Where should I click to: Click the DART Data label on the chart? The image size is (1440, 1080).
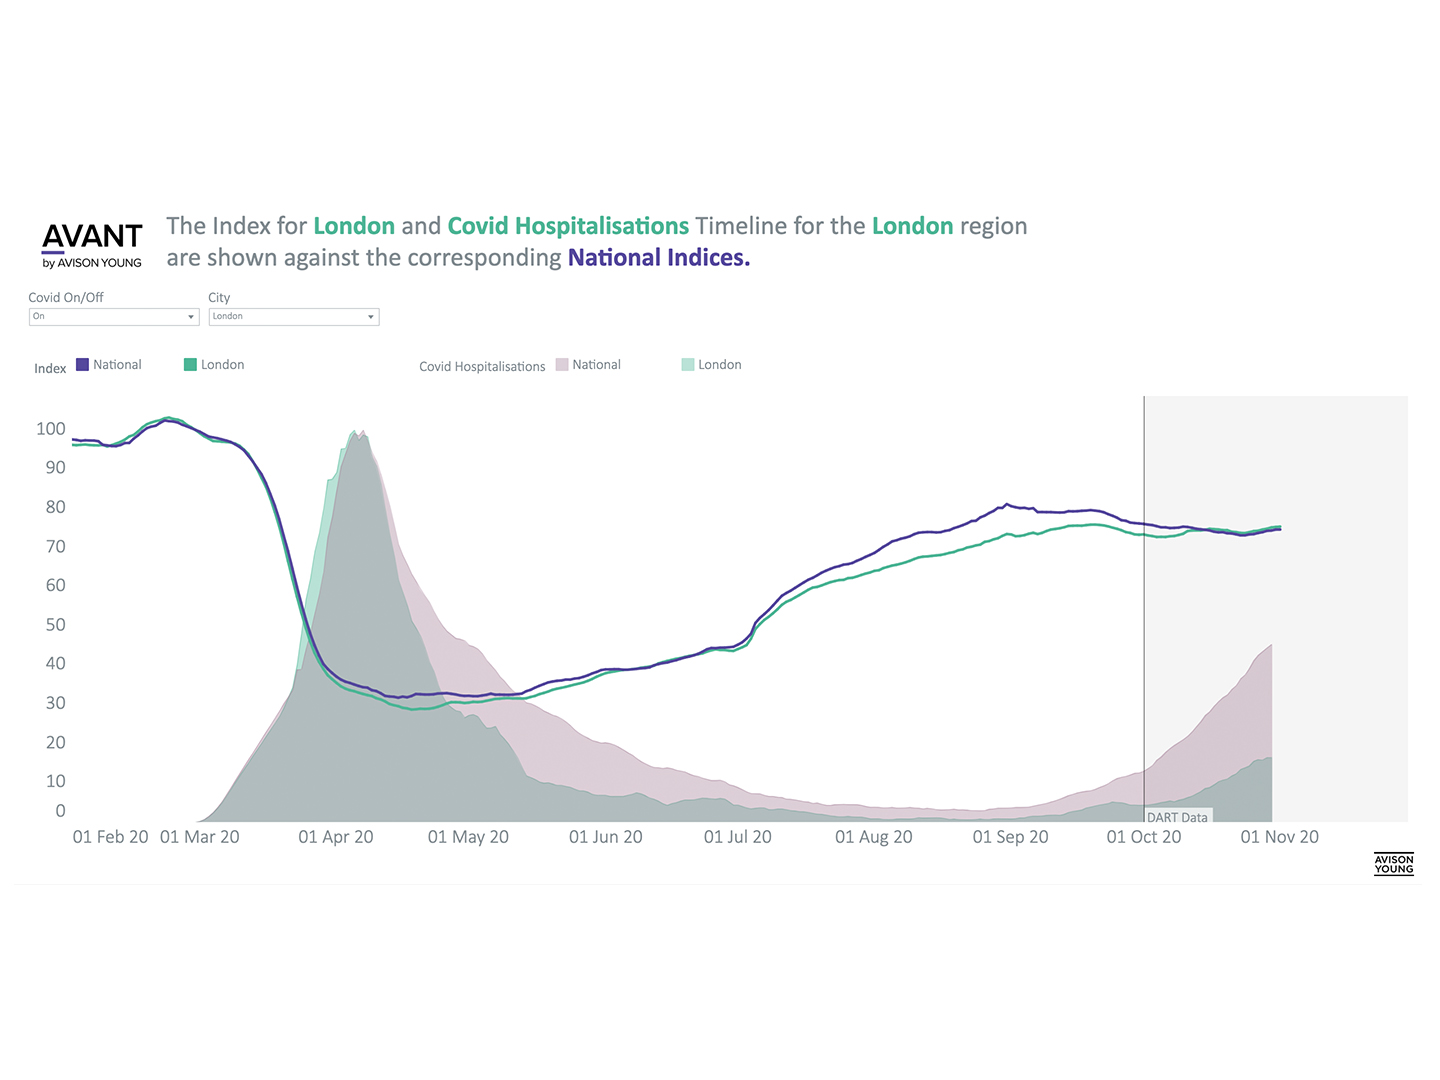coord(1177,817)
